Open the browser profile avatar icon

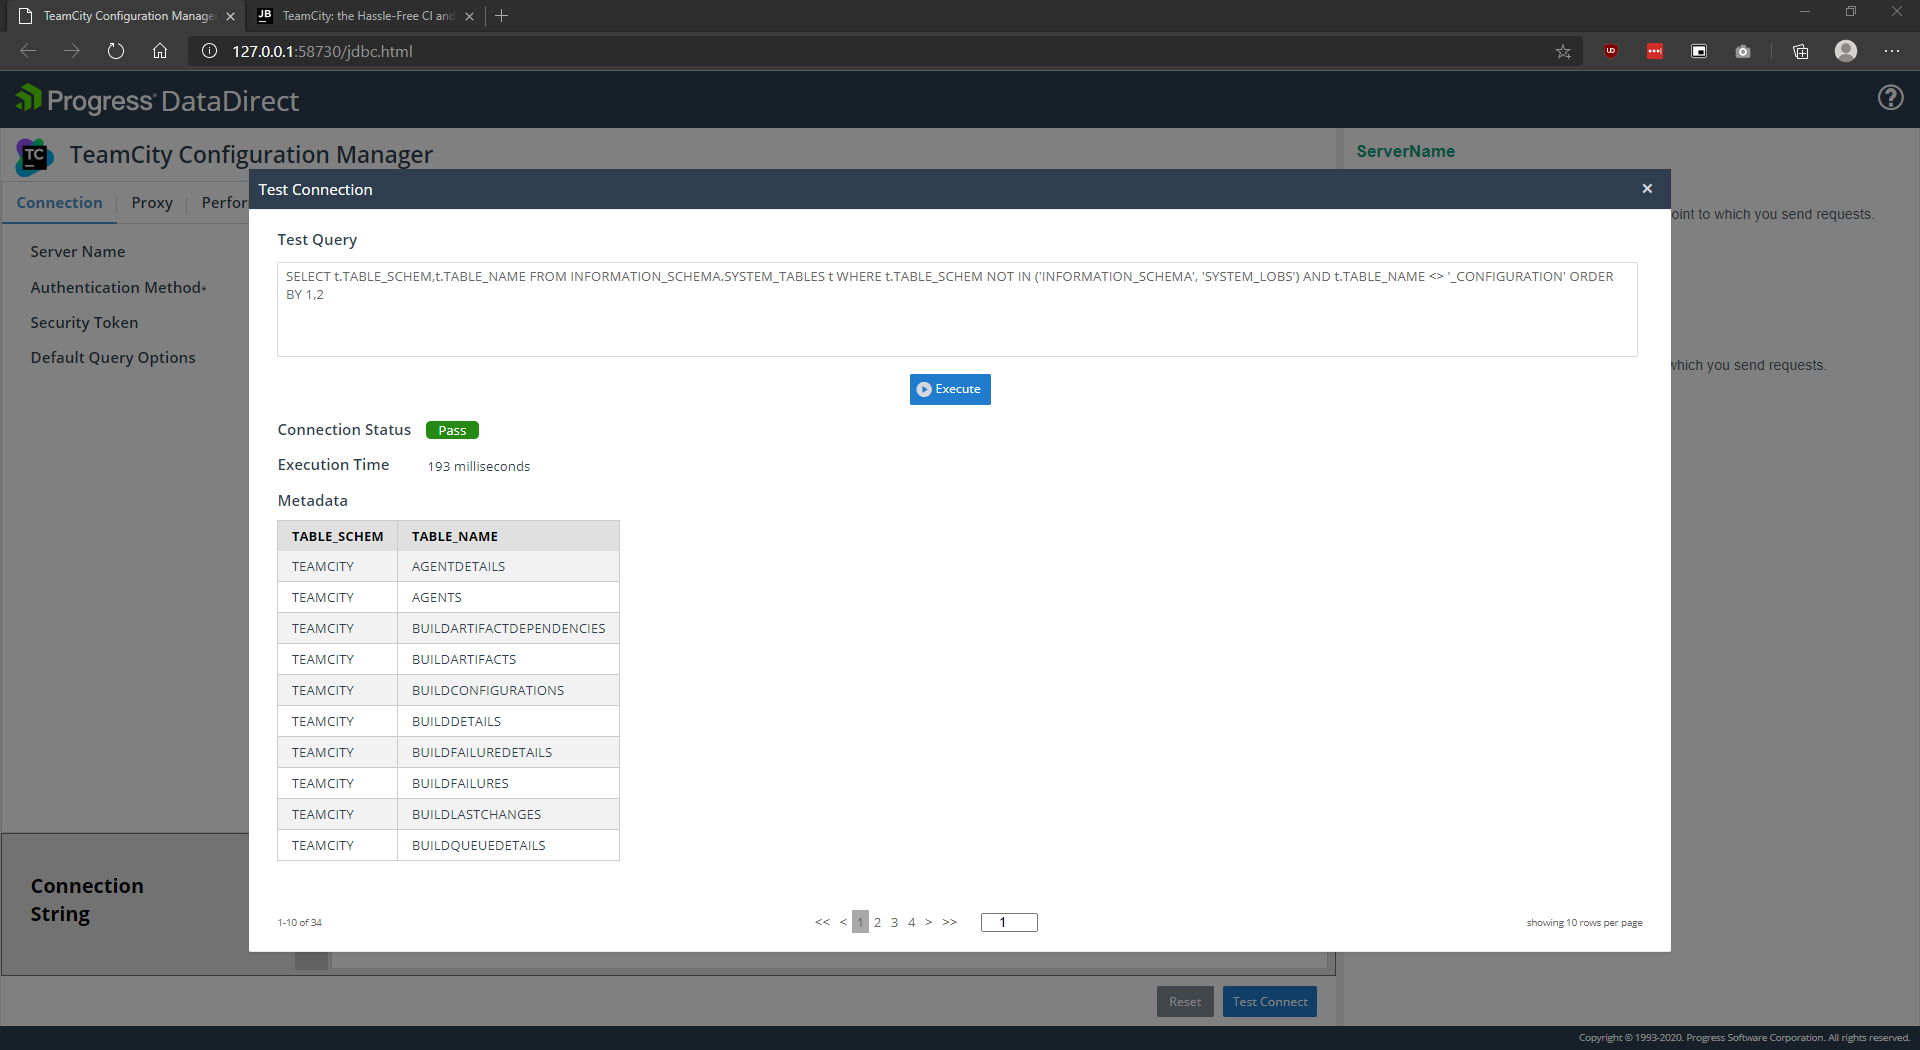click(1846, 51)
